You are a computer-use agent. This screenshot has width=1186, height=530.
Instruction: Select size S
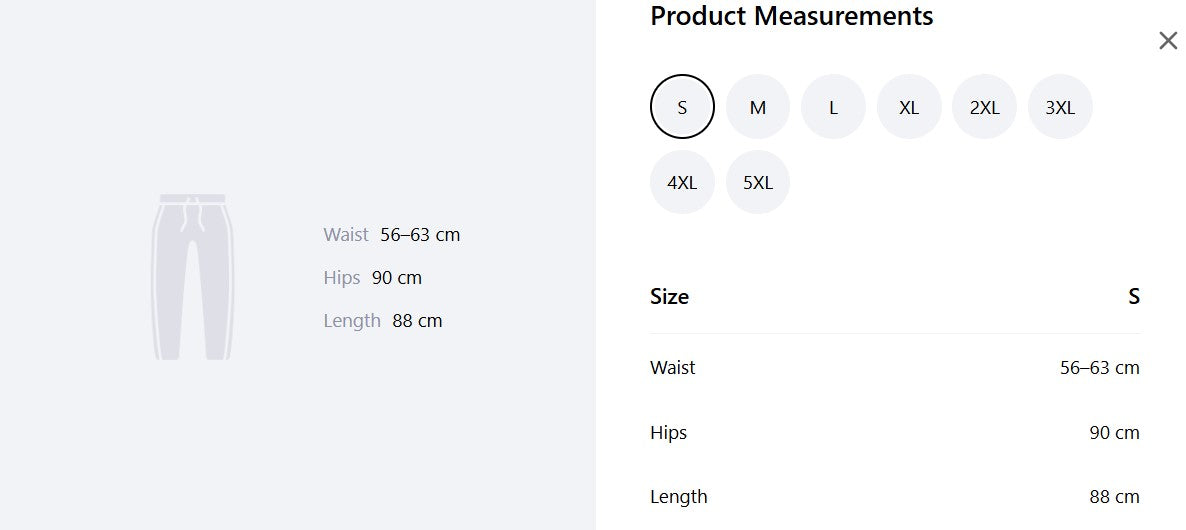click(x=682, y=107)
